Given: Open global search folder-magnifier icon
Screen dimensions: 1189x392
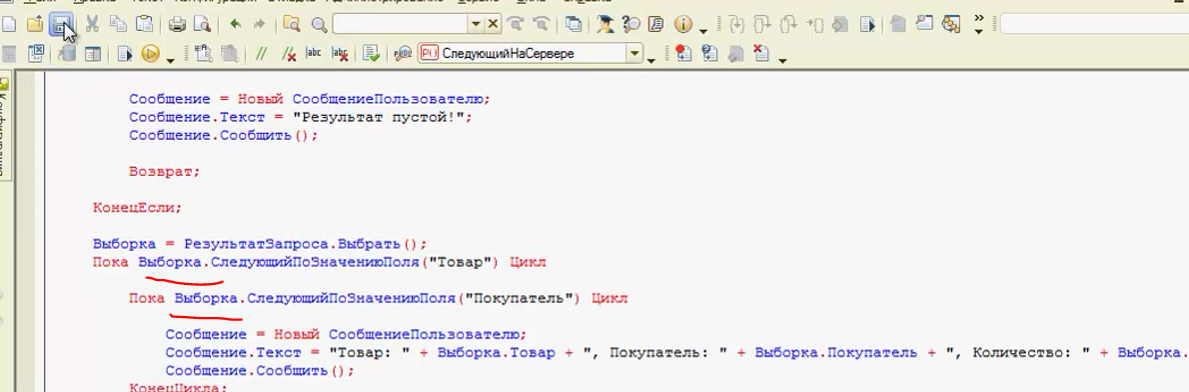Looking at the screenshot, I should pyautogui.click(x=292, y=24).
